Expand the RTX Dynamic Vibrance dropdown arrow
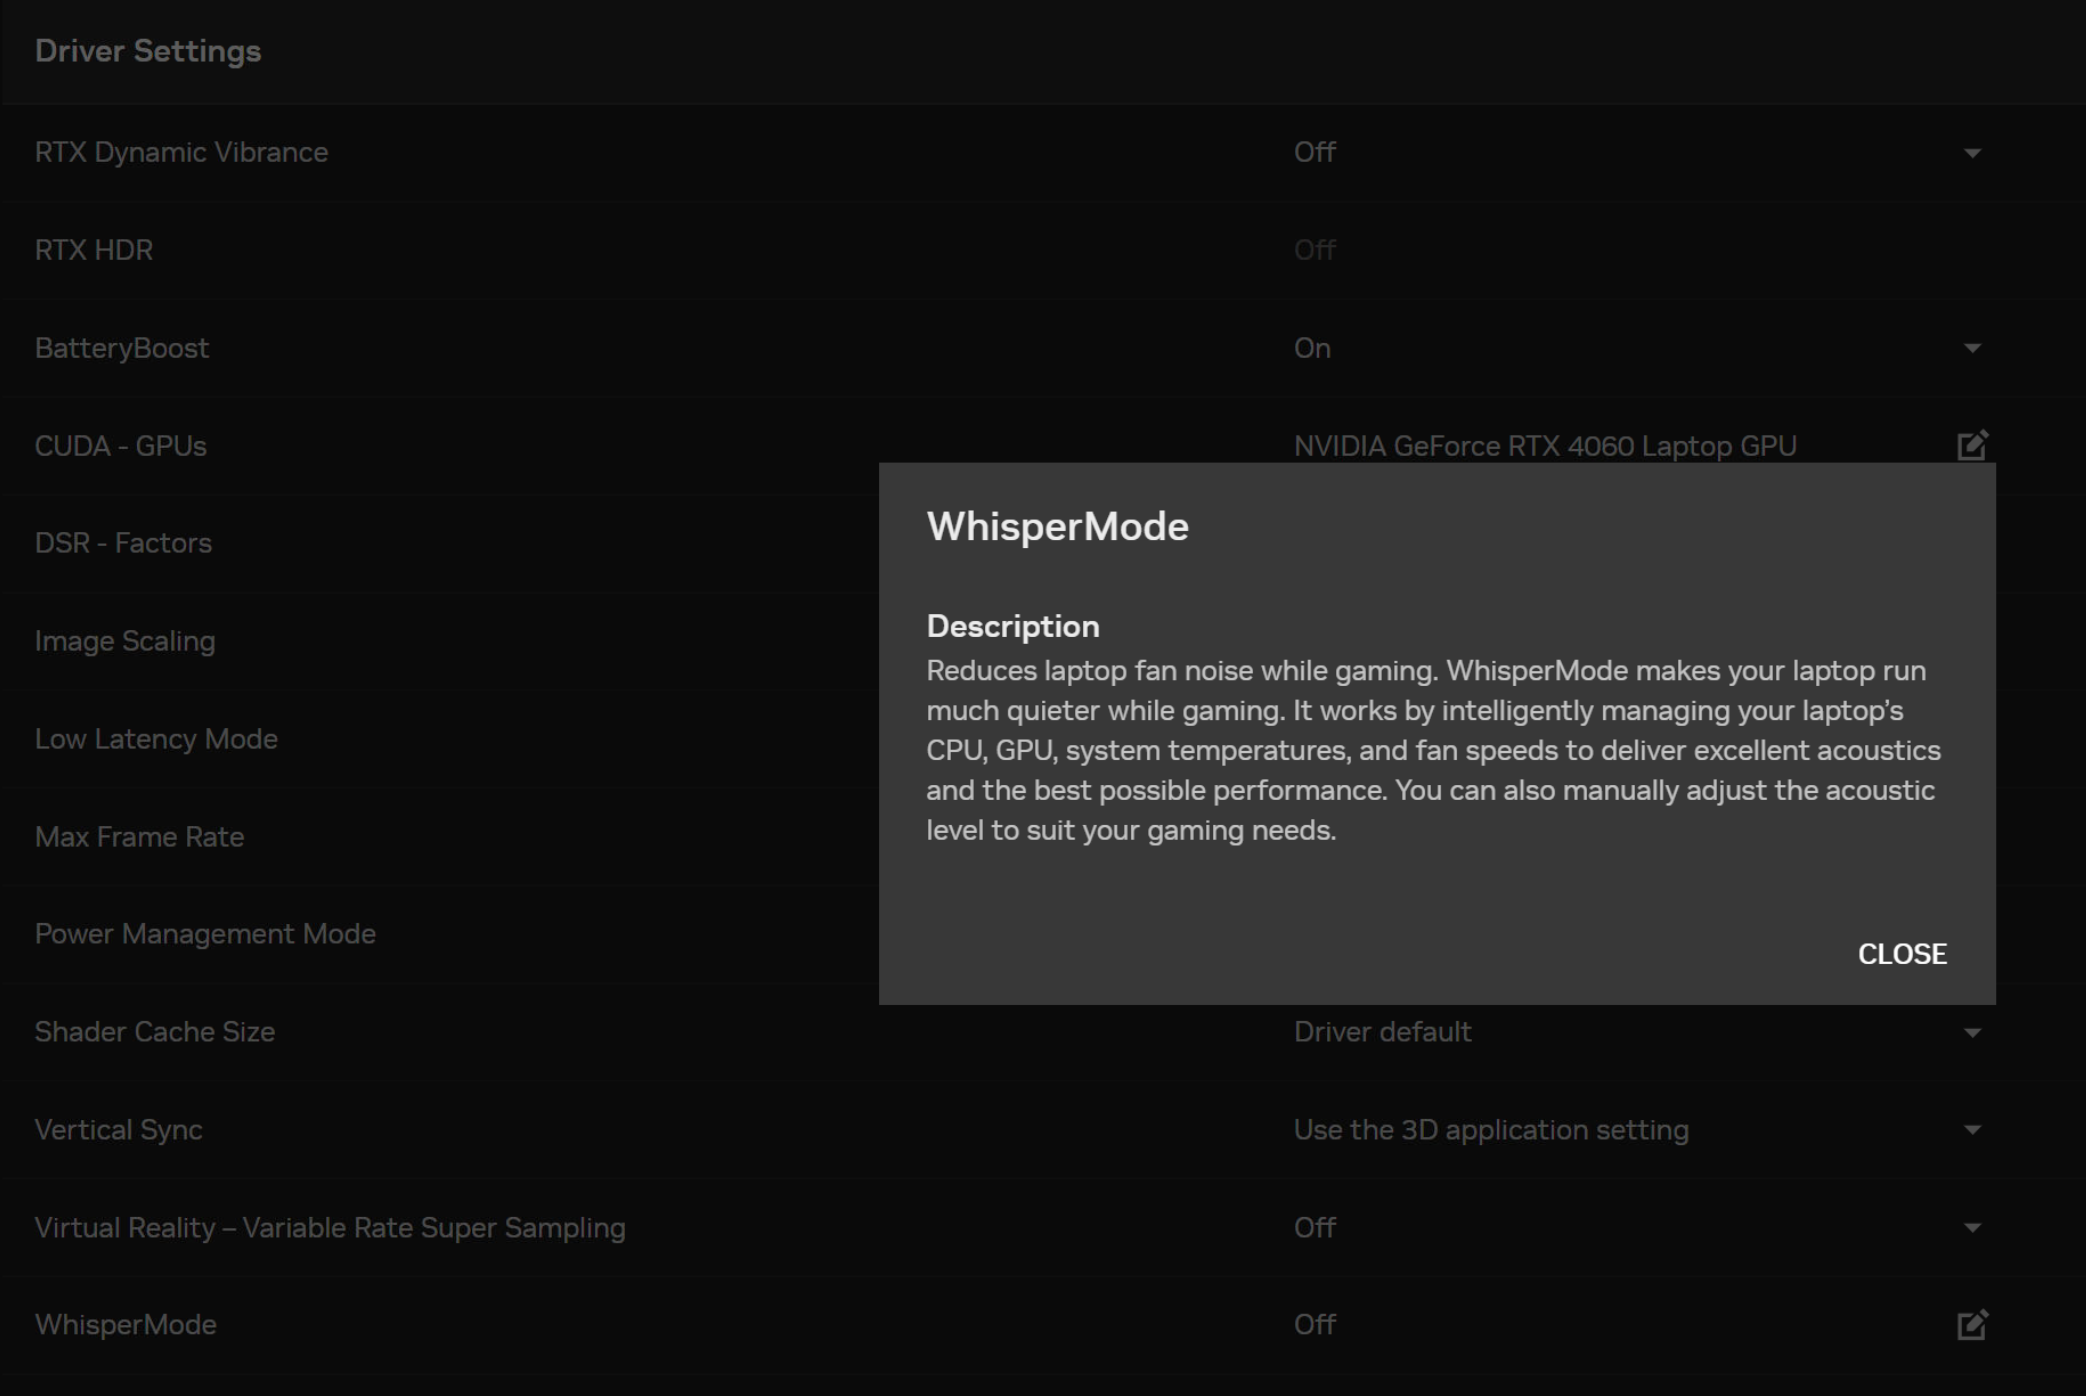Screen dimensions: 2086x1396 (x=1971, y=153)
